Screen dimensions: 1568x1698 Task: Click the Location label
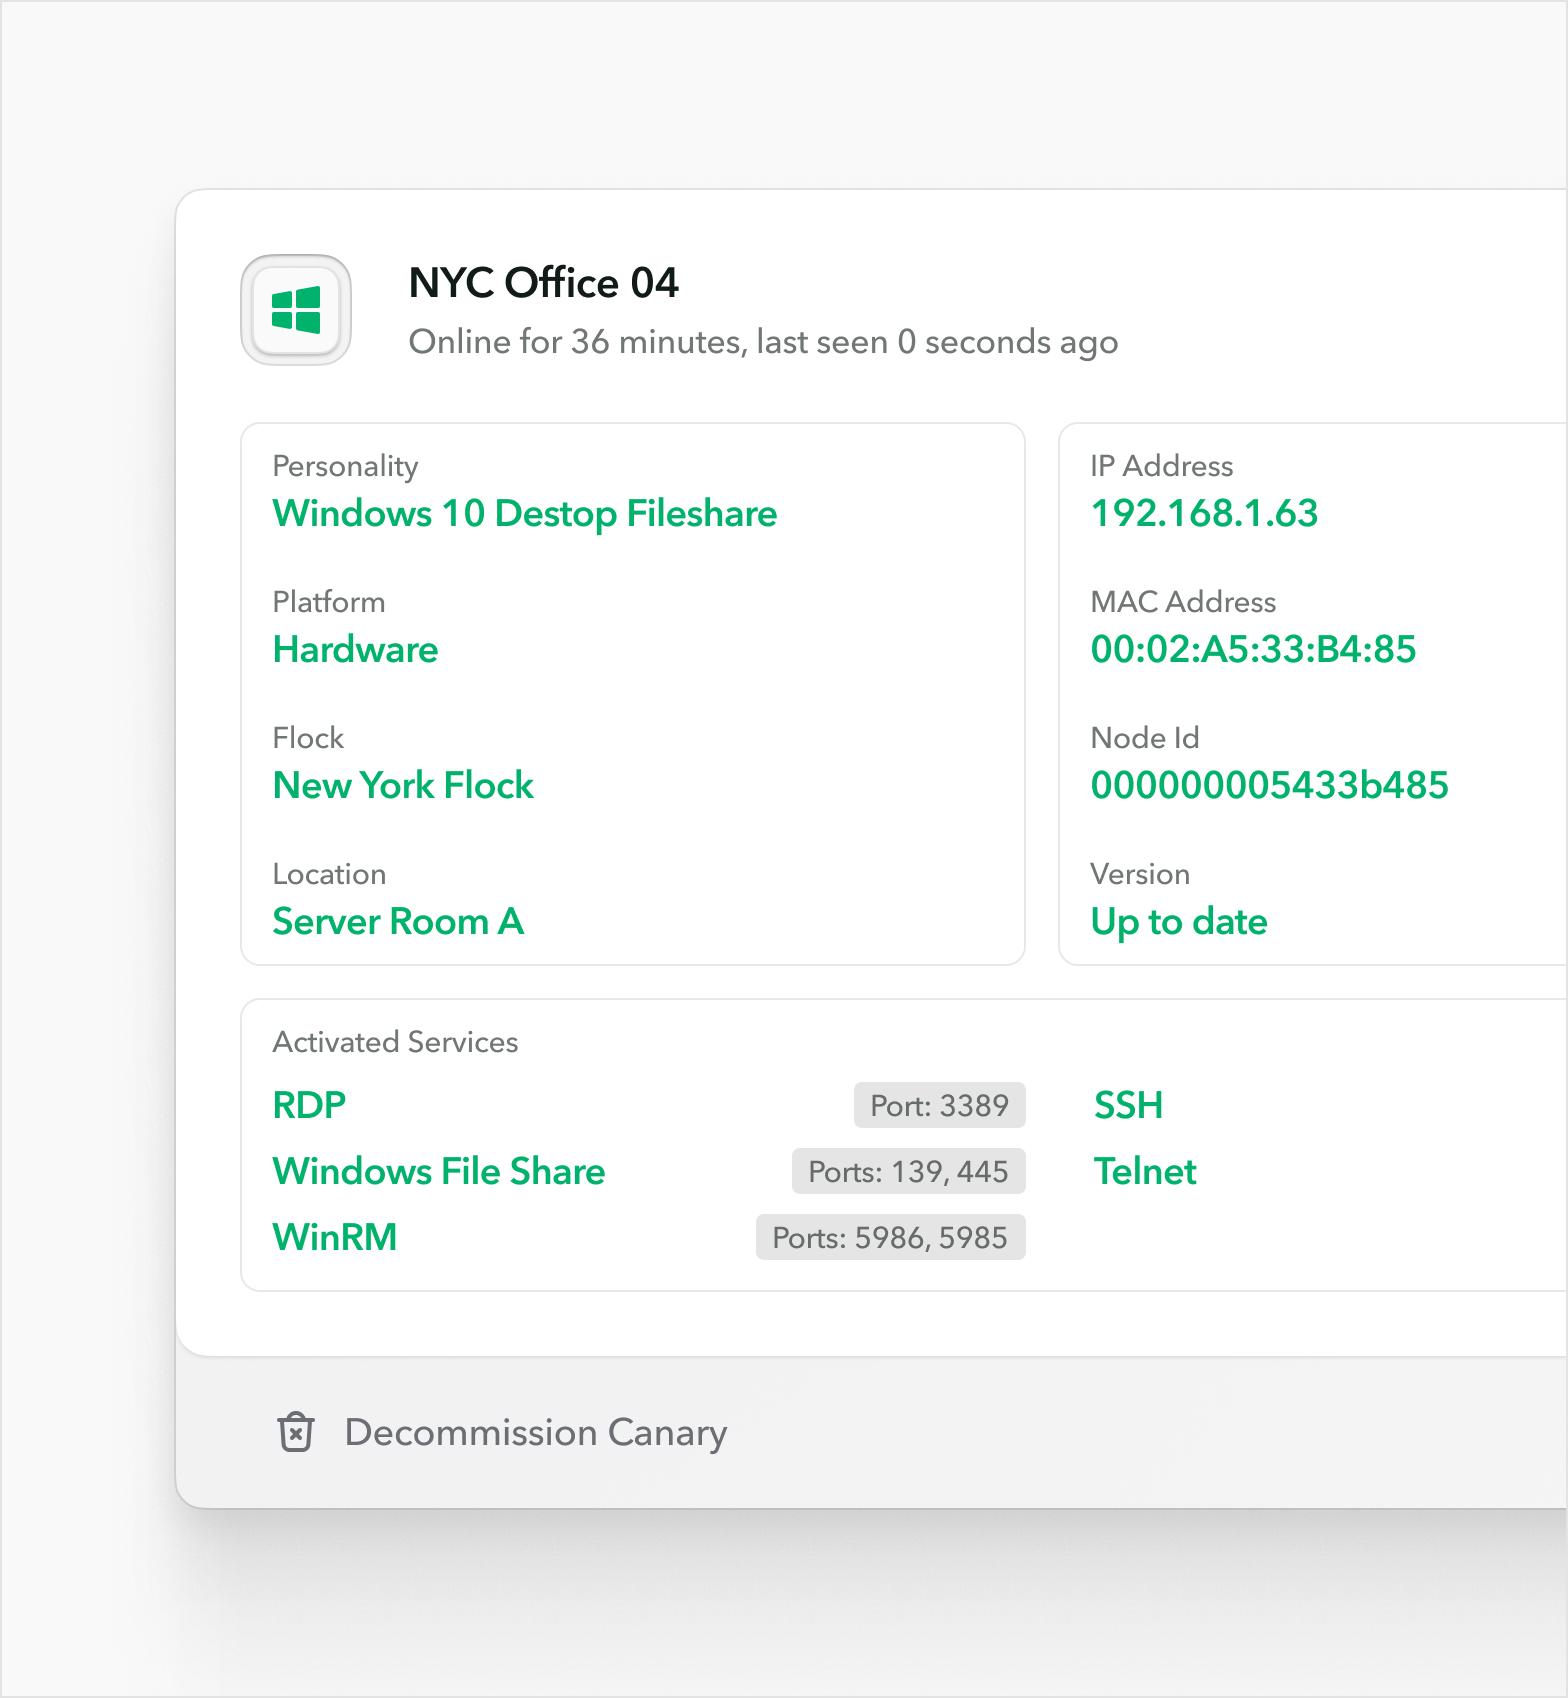[x=330, y=874]
